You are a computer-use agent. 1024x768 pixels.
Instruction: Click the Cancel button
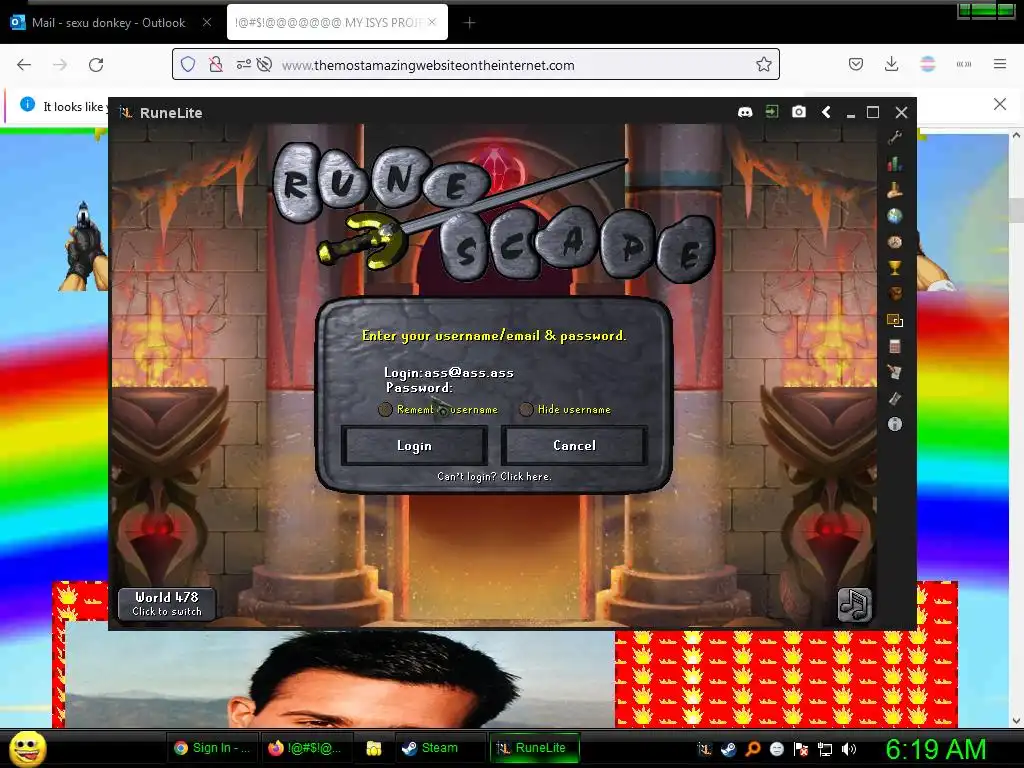(x=574, y=445)
